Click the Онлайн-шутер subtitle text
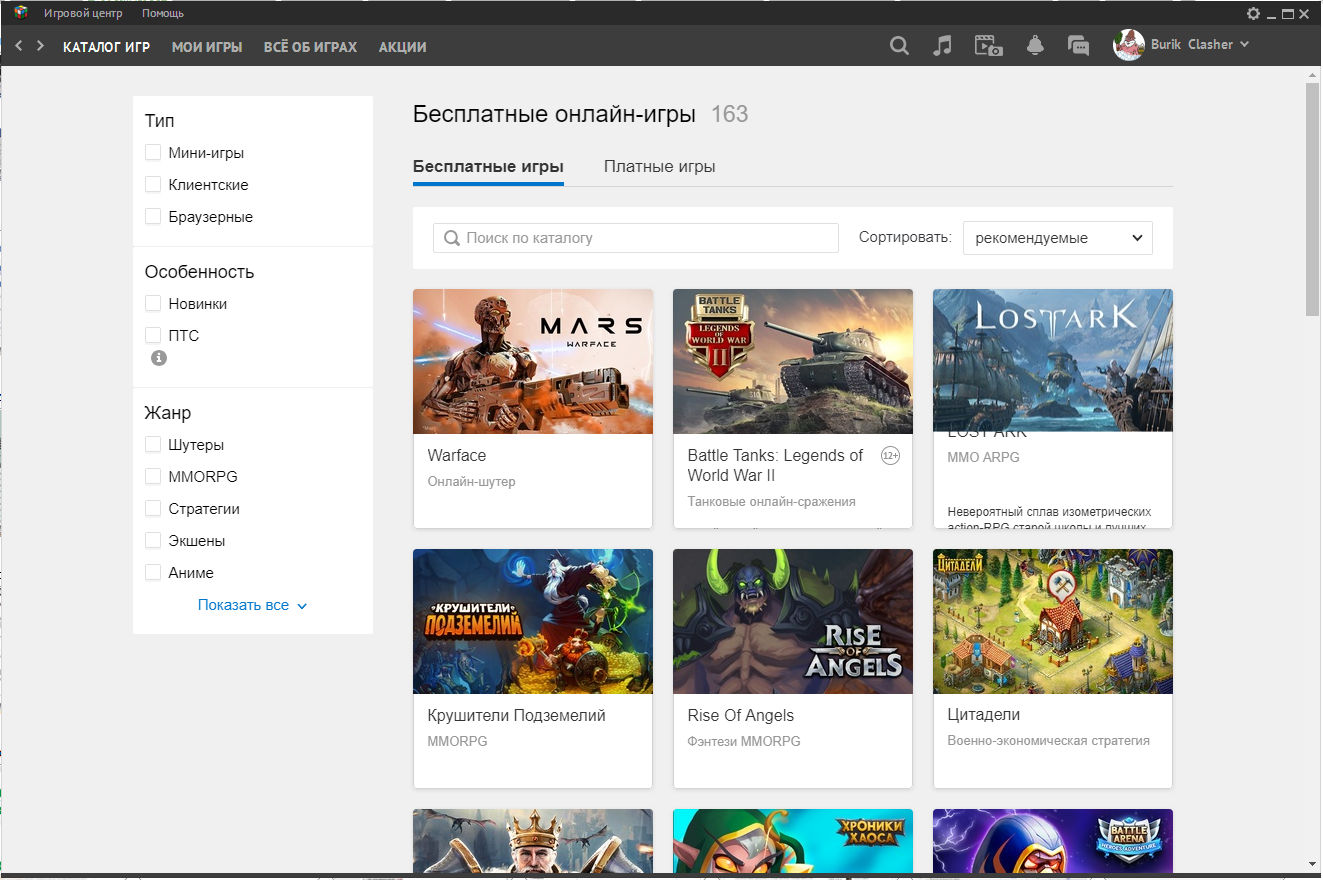Image resolution: width=1323 pixels, height=880 pixels. (471, 481)
